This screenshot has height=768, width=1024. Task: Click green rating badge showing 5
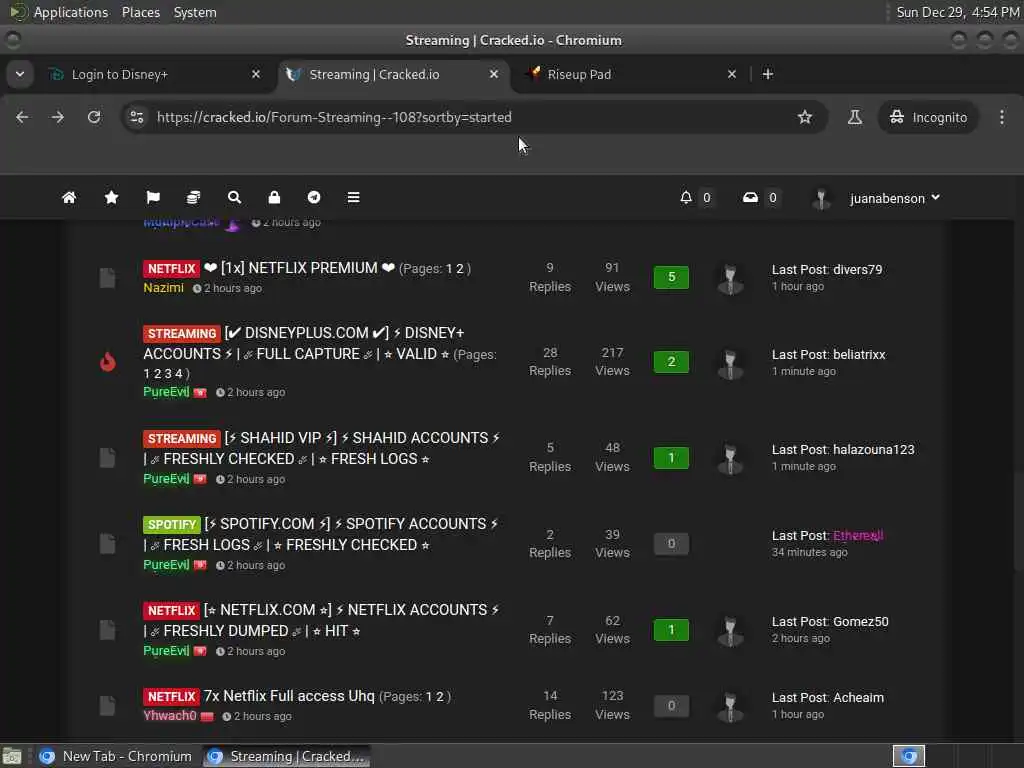(671, 277)
